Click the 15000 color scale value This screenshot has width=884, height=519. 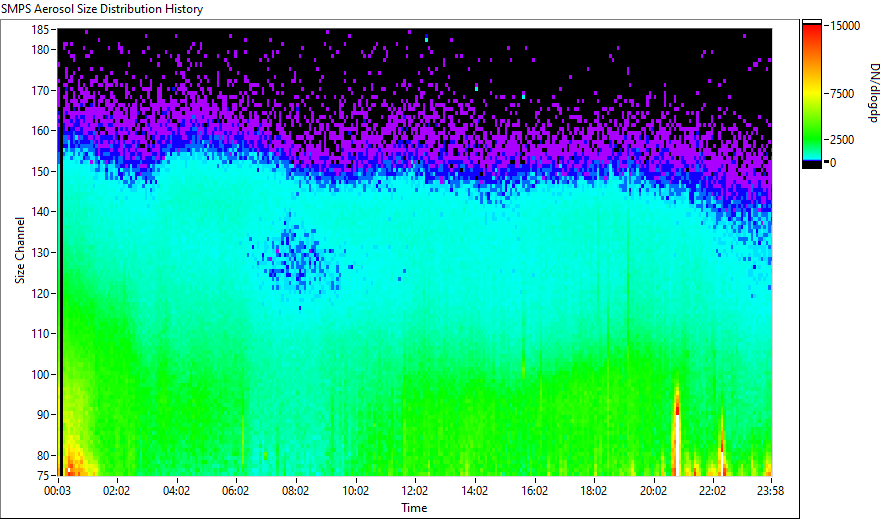click(x=845, y=26)
